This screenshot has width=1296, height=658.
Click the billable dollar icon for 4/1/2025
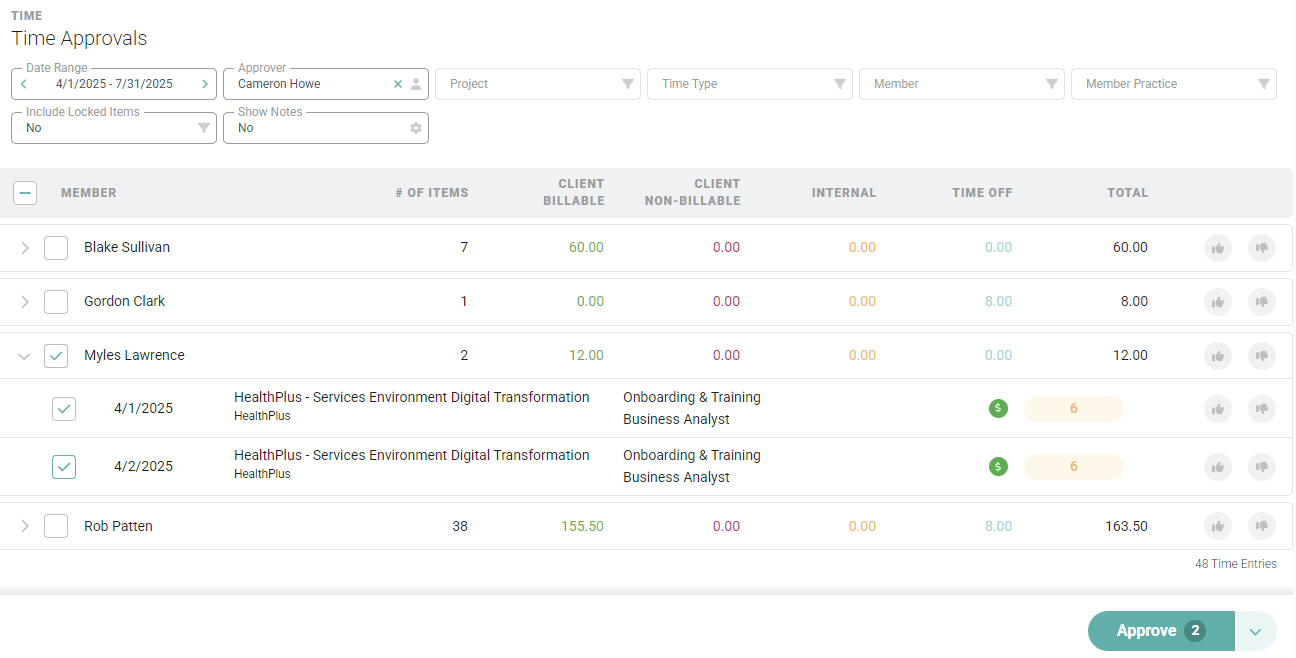tap(998, 408)
